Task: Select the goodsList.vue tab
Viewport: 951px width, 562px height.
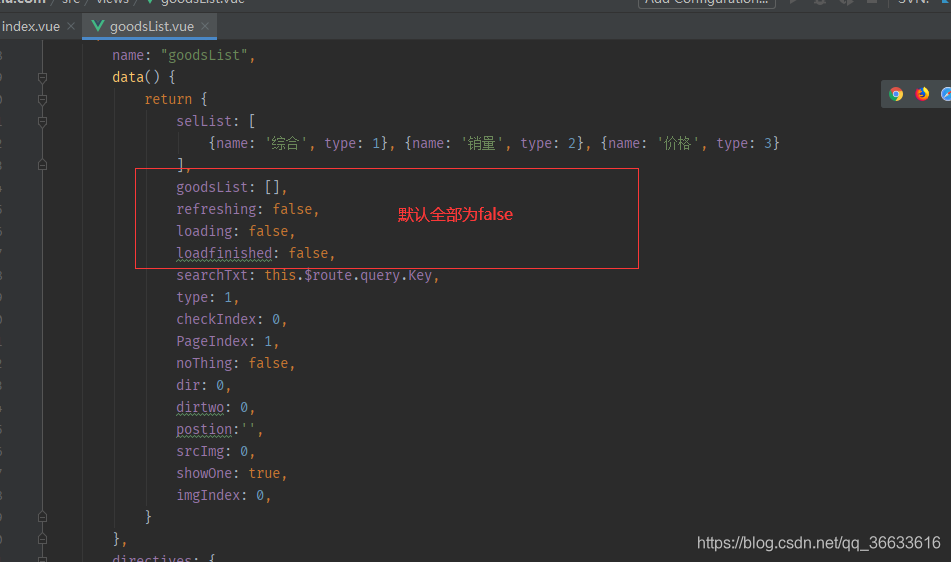Action: tap(152, 27)
